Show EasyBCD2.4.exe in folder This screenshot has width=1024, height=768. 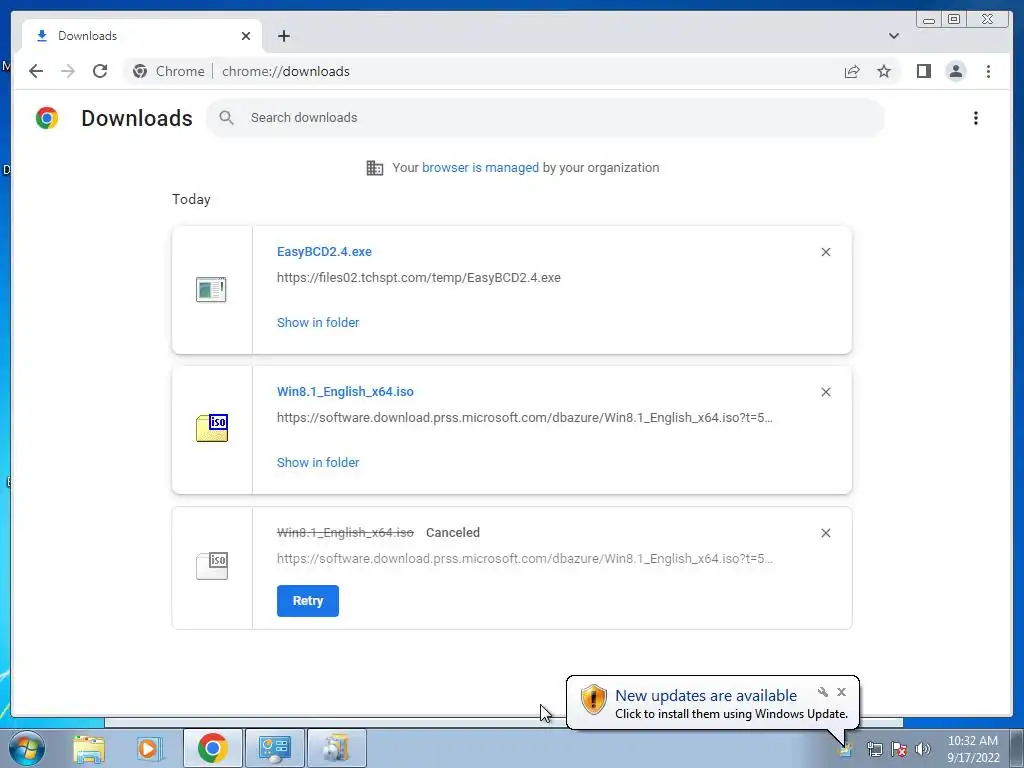(318, 323)
